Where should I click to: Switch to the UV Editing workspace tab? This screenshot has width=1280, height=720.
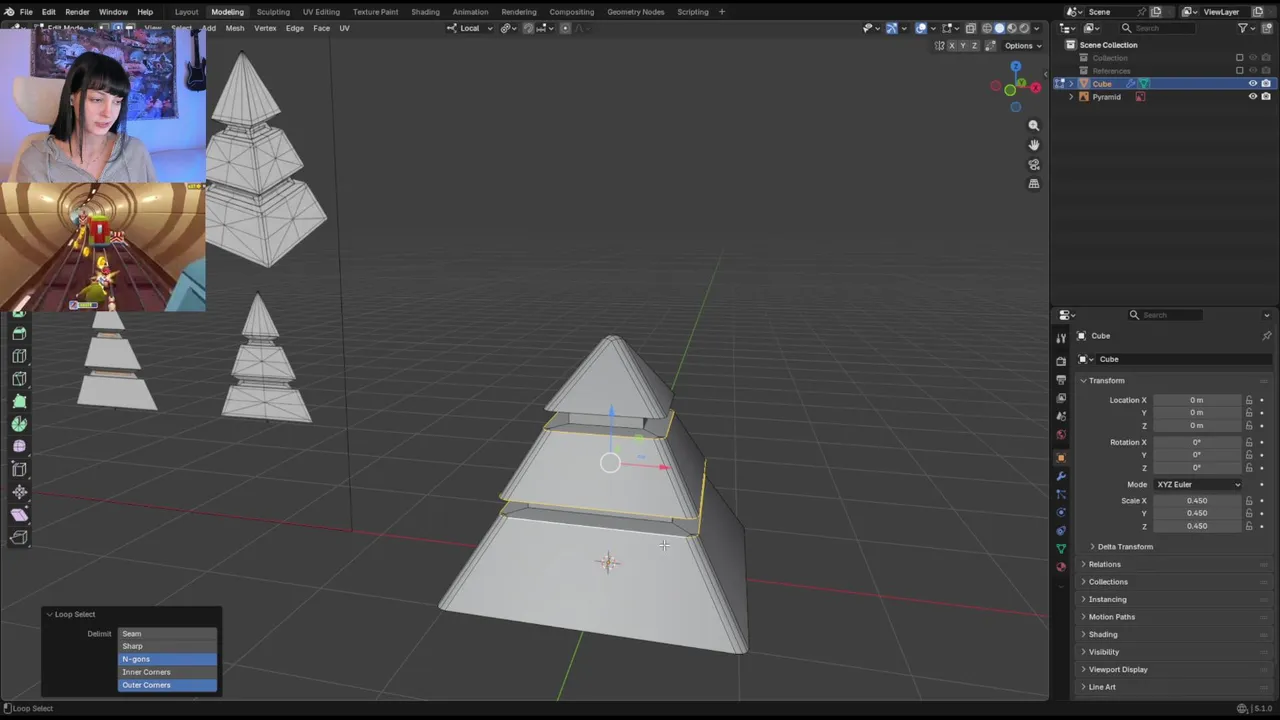(321, 12)
